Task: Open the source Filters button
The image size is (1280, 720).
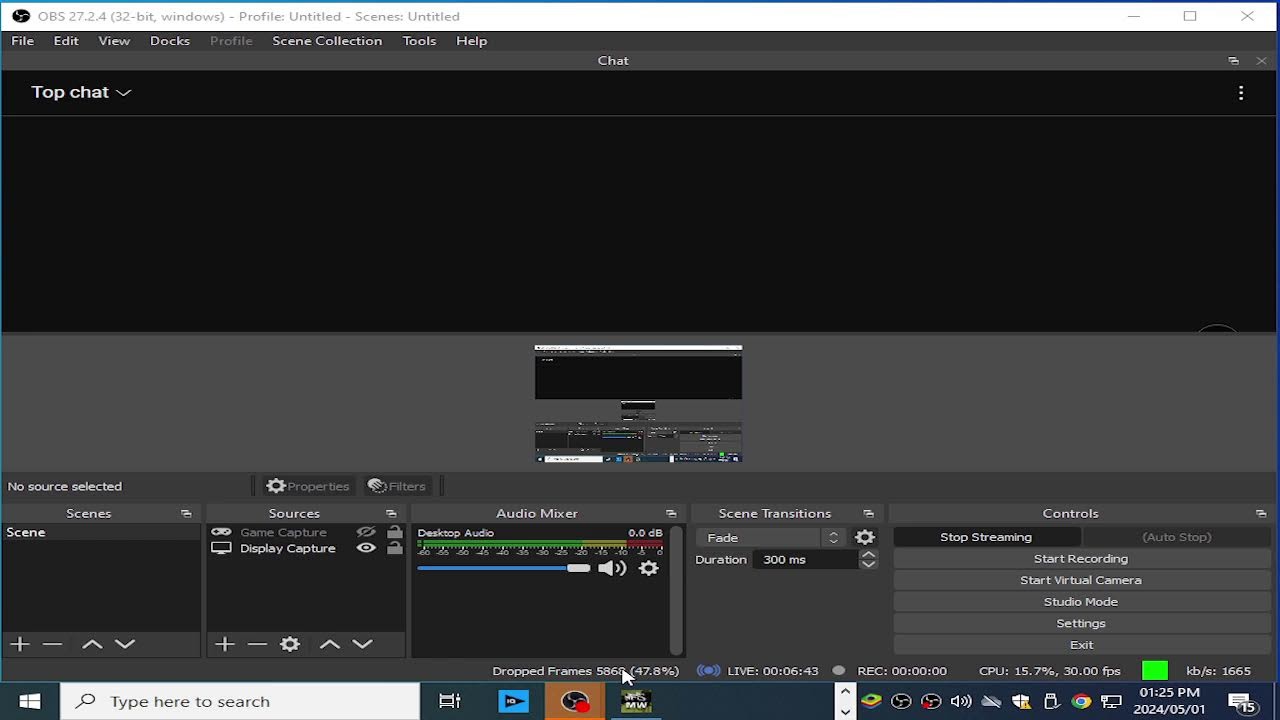Action: pyautogui.click(x=397, y=486)
